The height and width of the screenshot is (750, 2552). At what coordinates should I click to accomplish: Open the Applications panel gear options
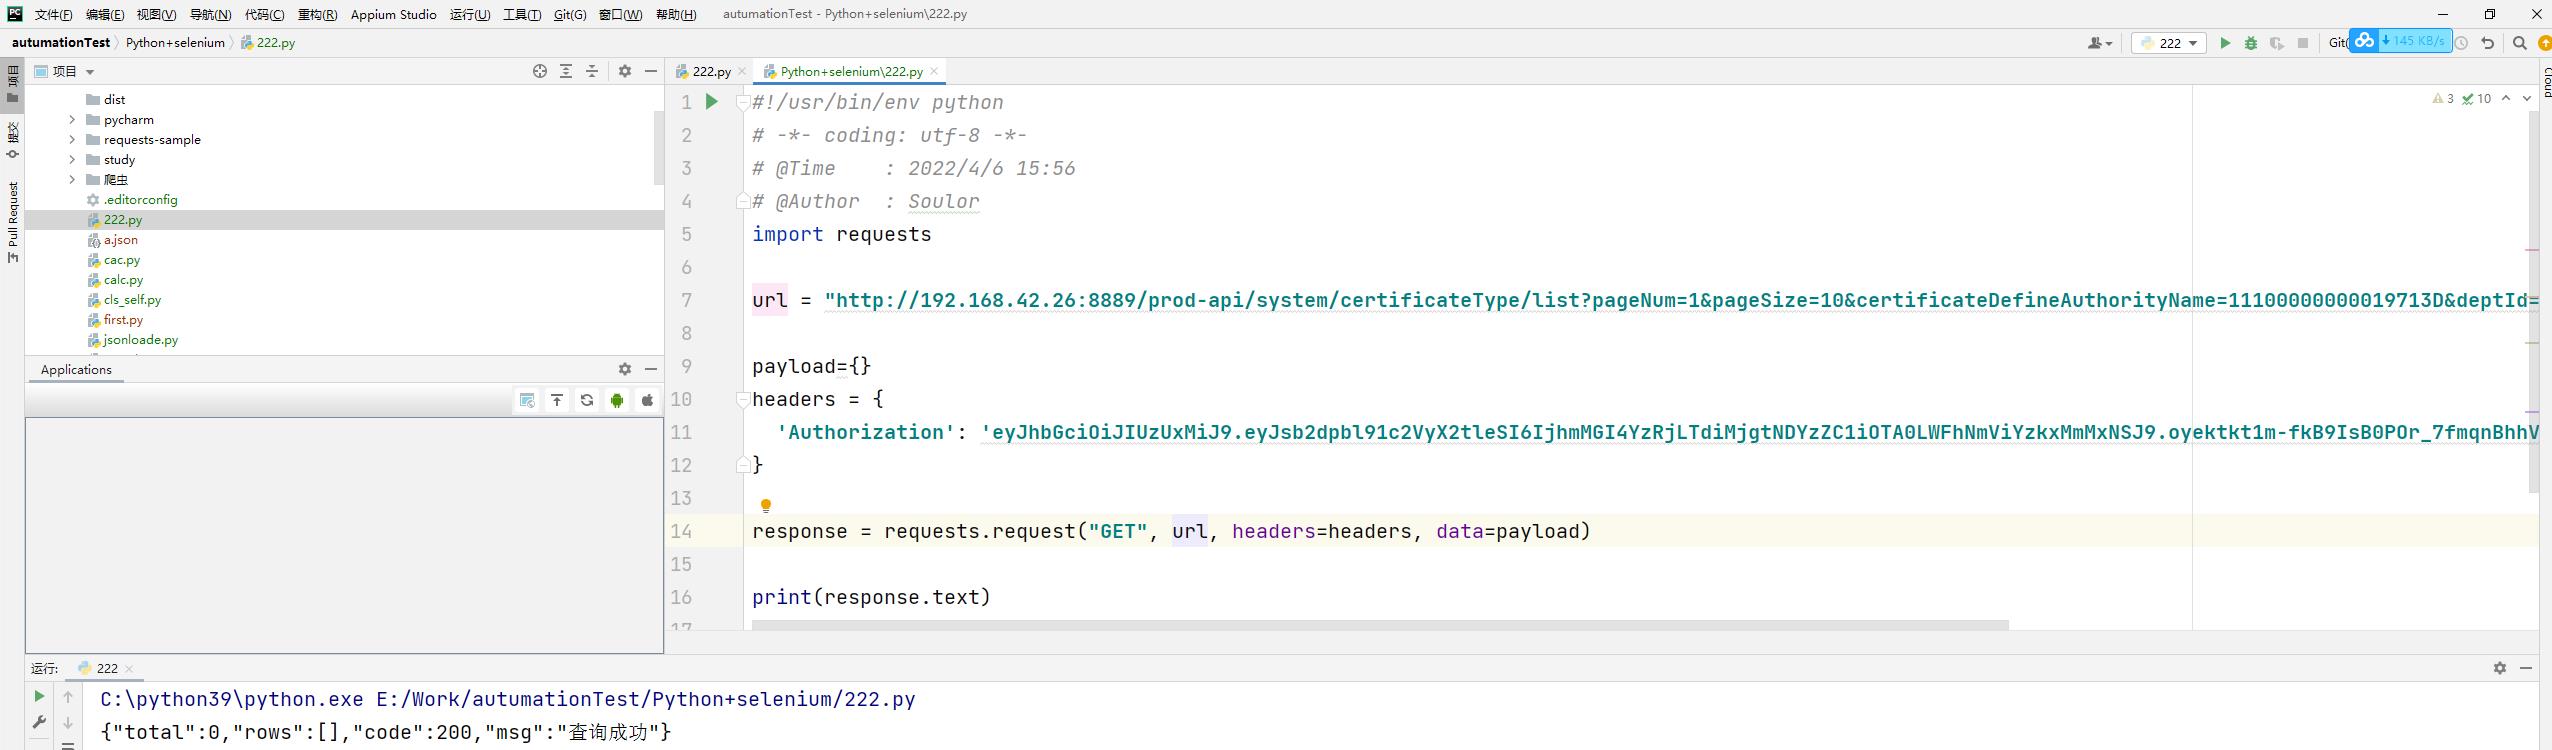point(625,369)
